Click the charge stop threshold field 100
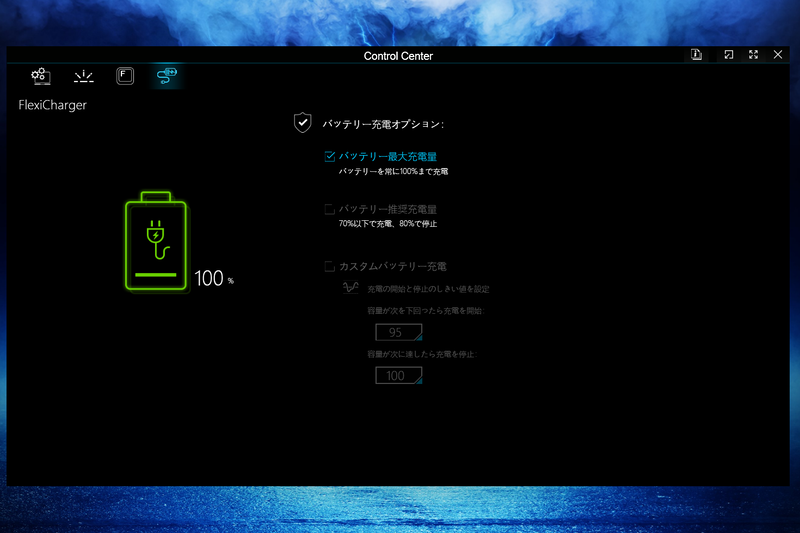800x533 pixels. click(398, 376)
